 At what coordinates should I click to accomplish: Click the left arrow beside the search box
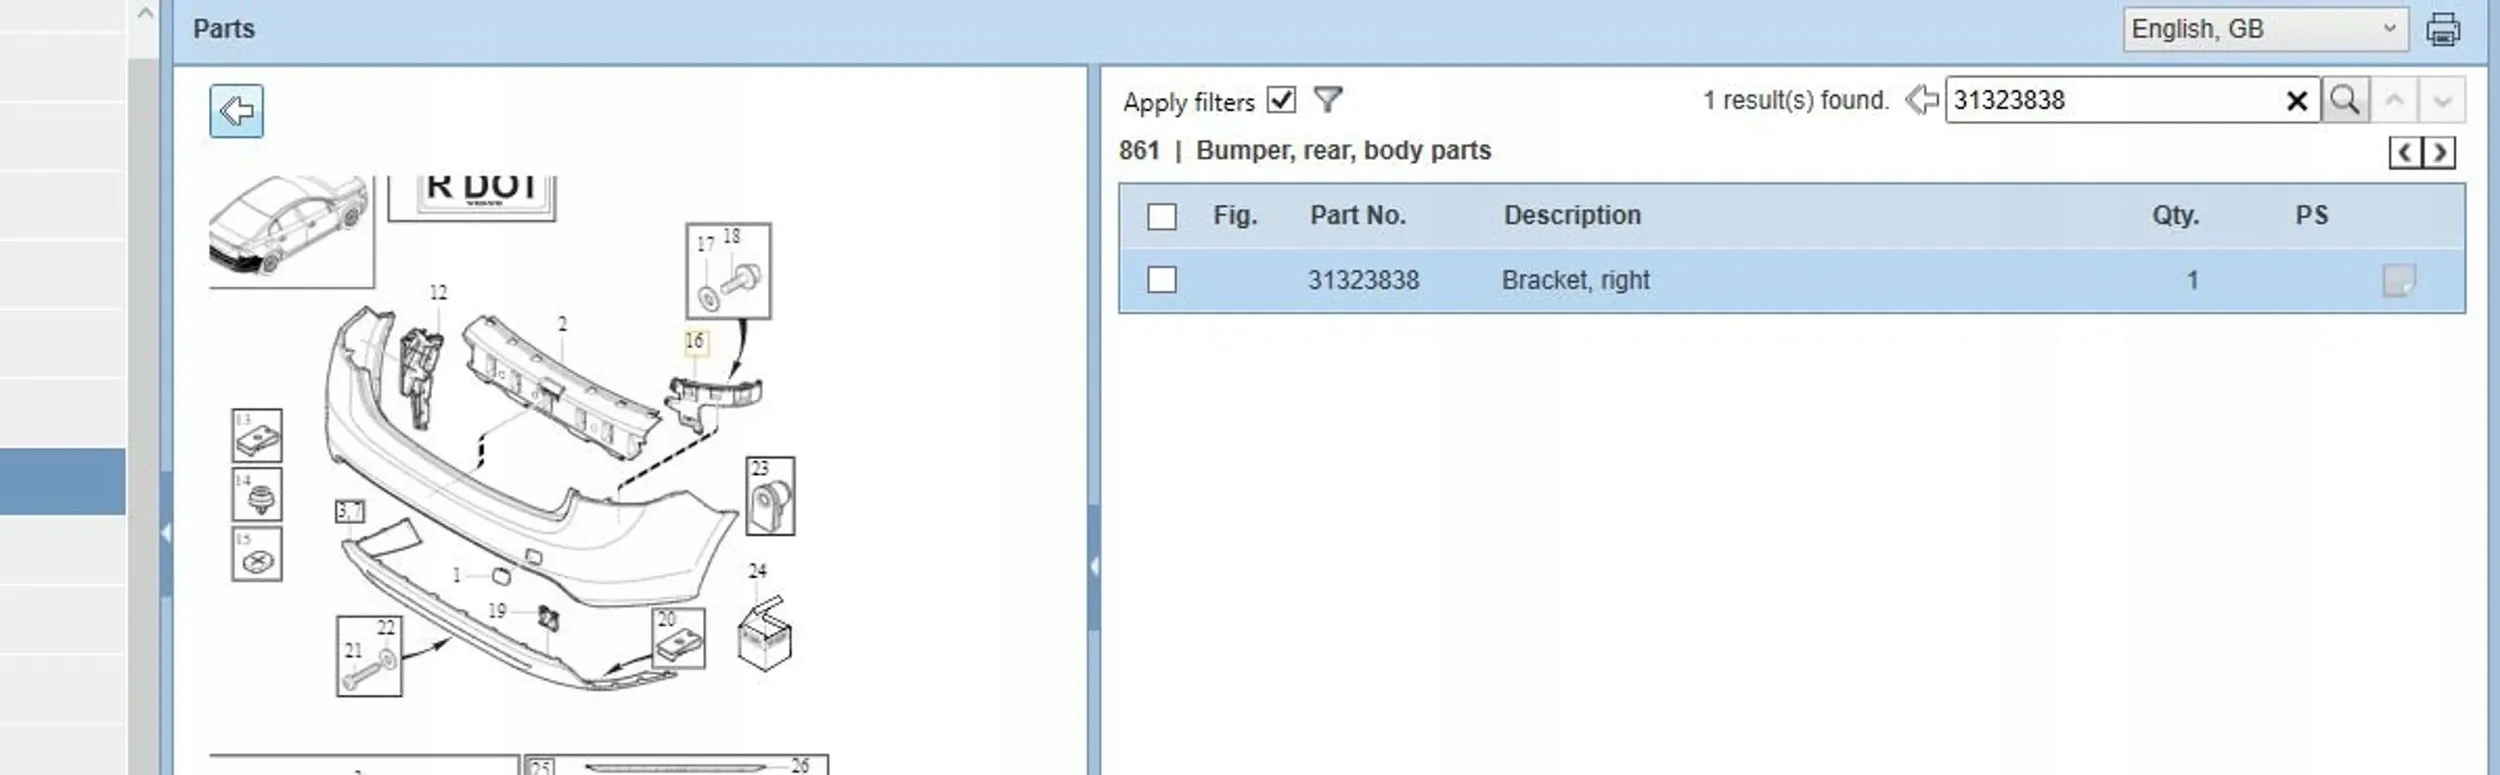(x=1921, y=100)
